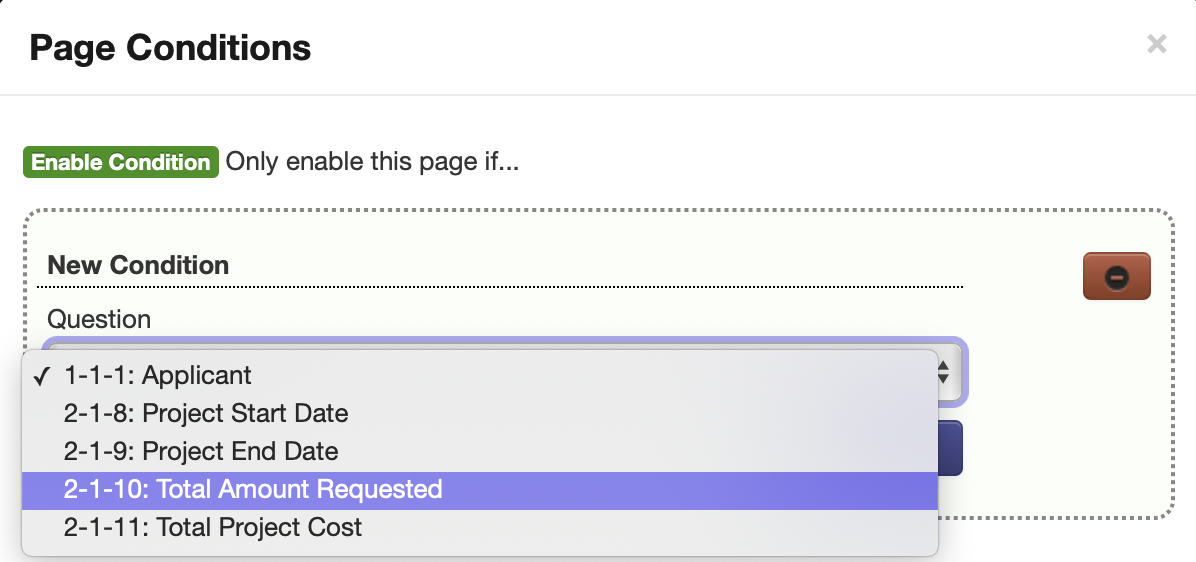Select 2-1-10: Total Amount Requested
The height and width of the screenshot is (562, 1196).
253,490
